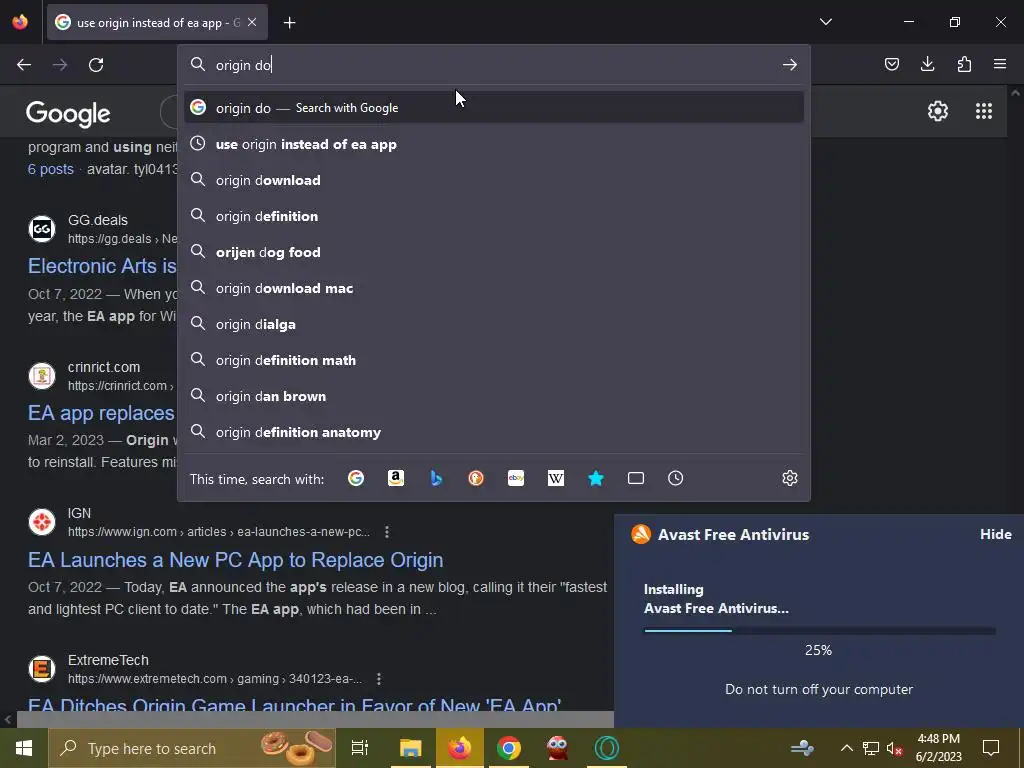This screenshot has height=768, width=1024.
Task: Open 'EA Launches a New PC App to Replace Origin'
Action: (x=236, y=560)
